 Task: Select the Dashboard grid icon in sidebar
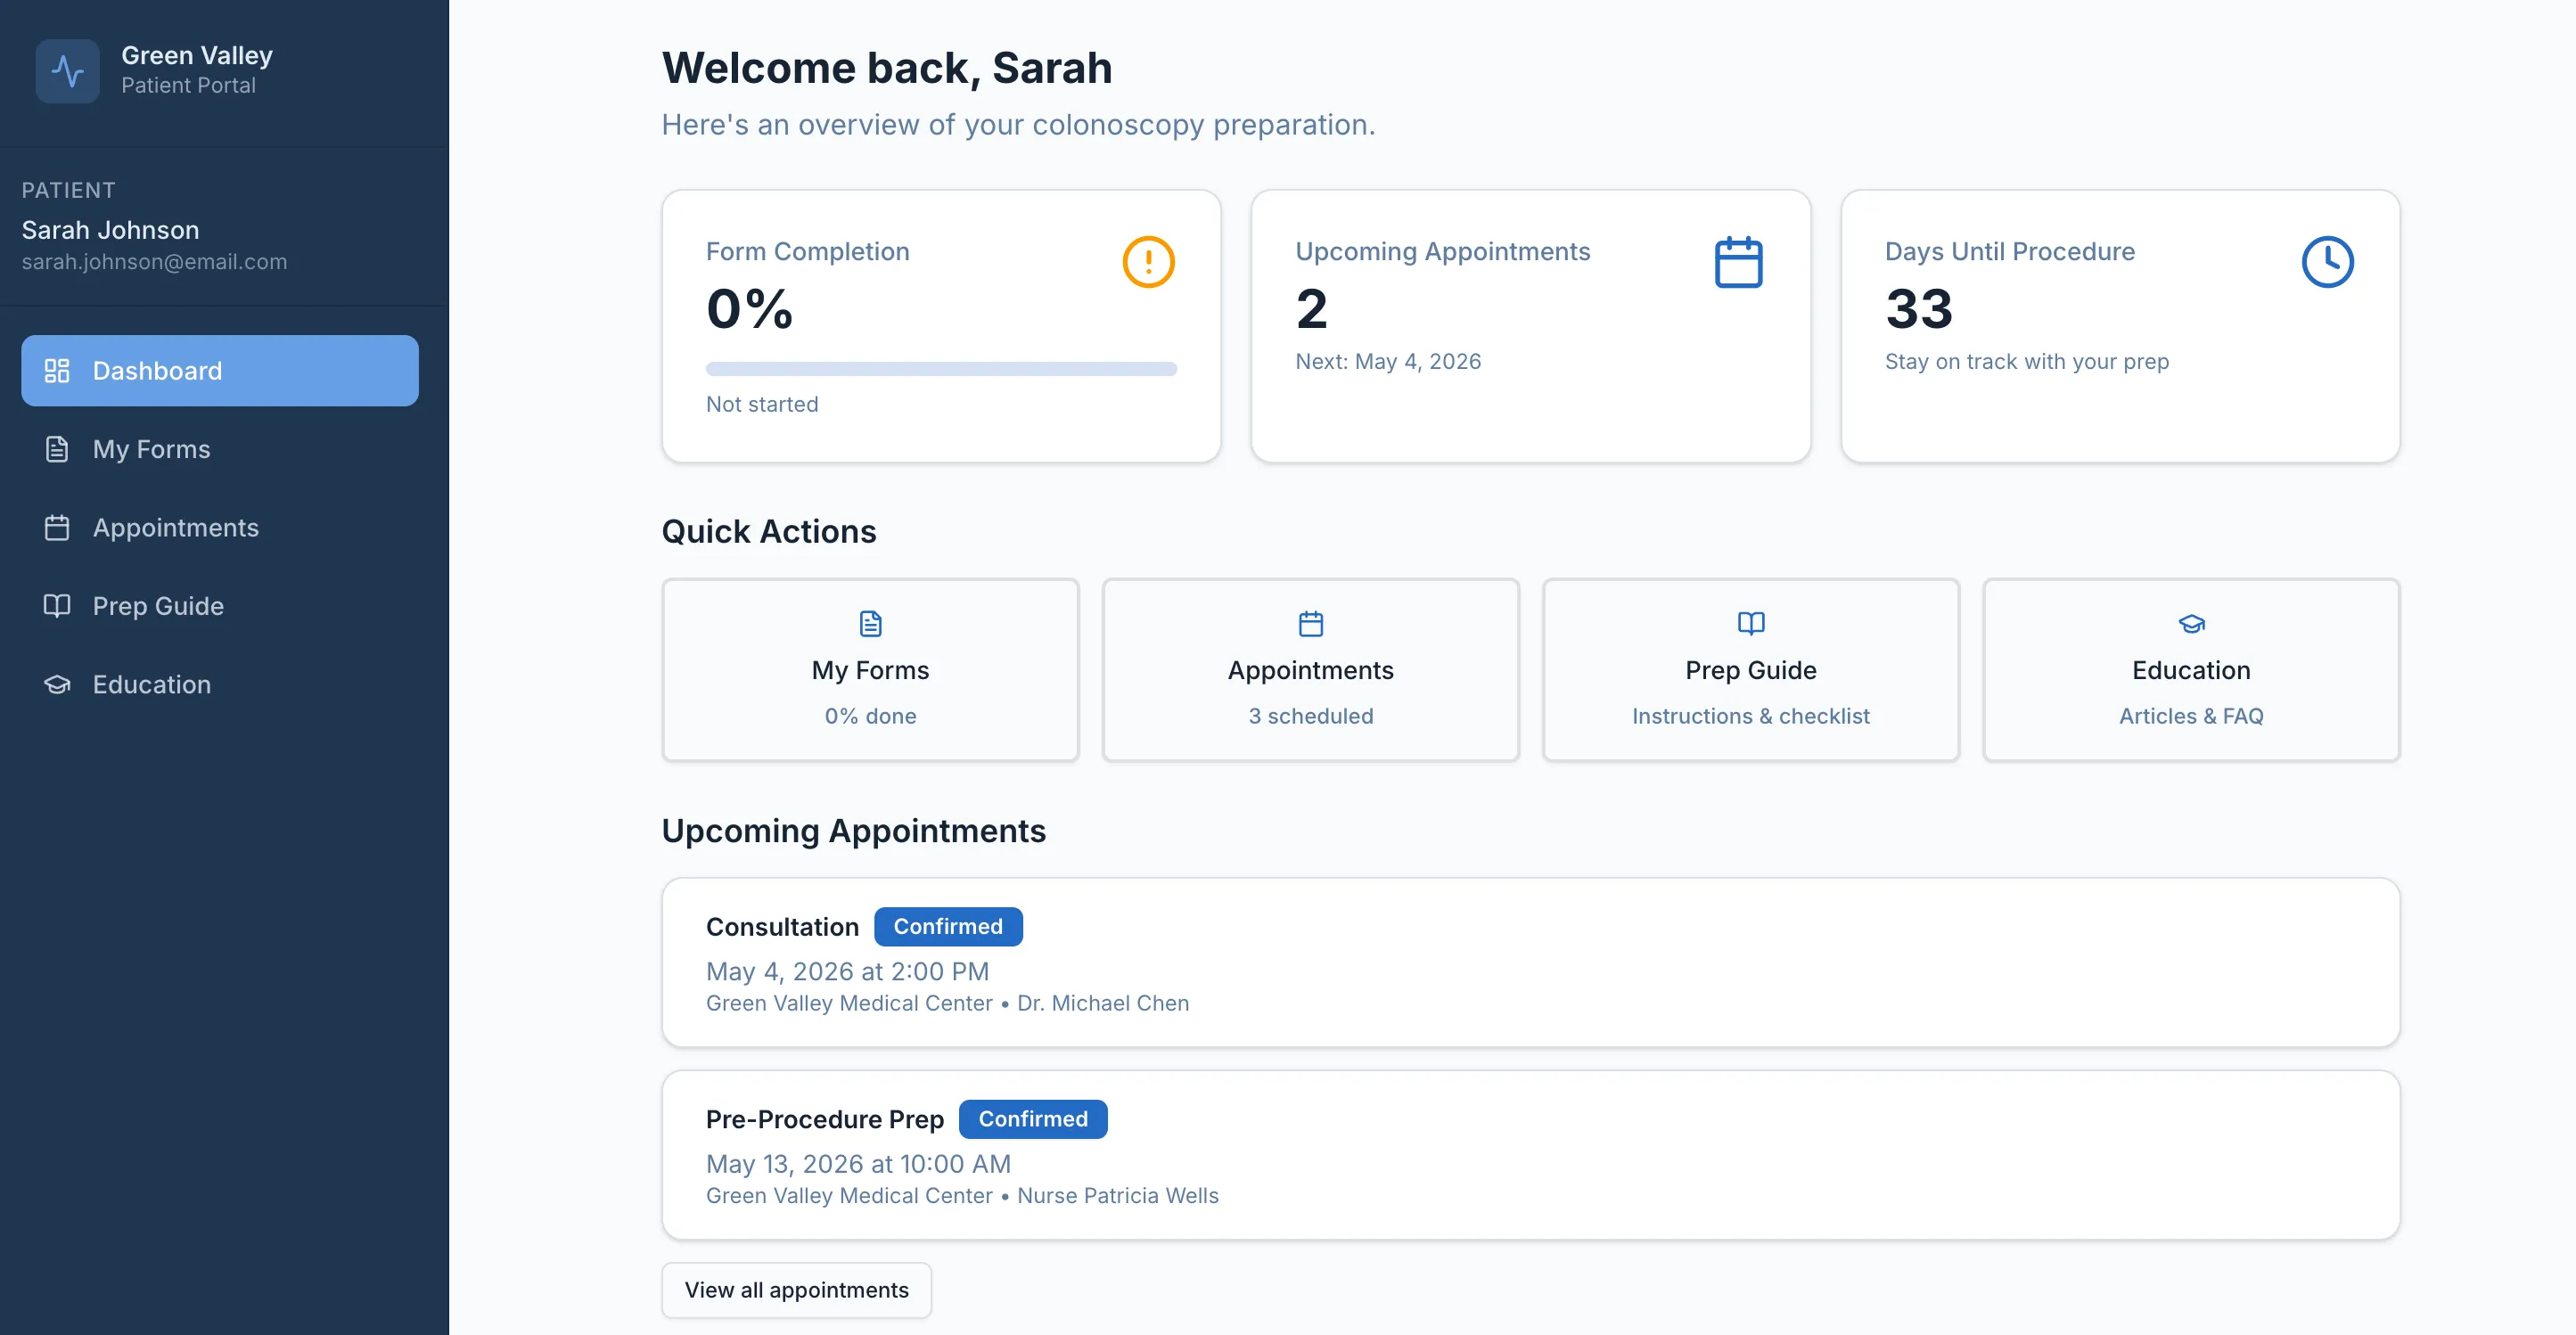click(x=57, y=370)
